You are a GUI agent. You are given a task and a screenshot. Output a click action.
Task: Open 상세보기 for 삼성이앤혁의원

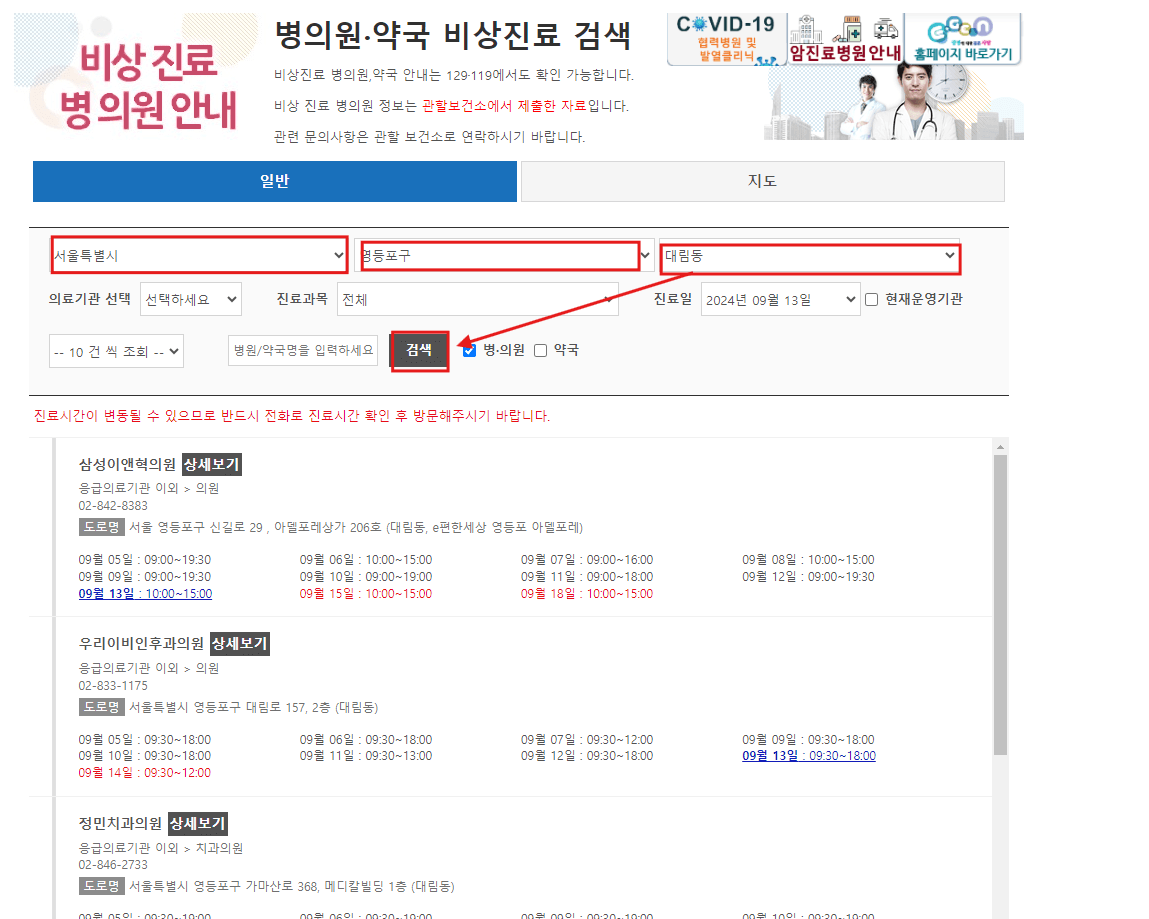click(x=212, y=465)
